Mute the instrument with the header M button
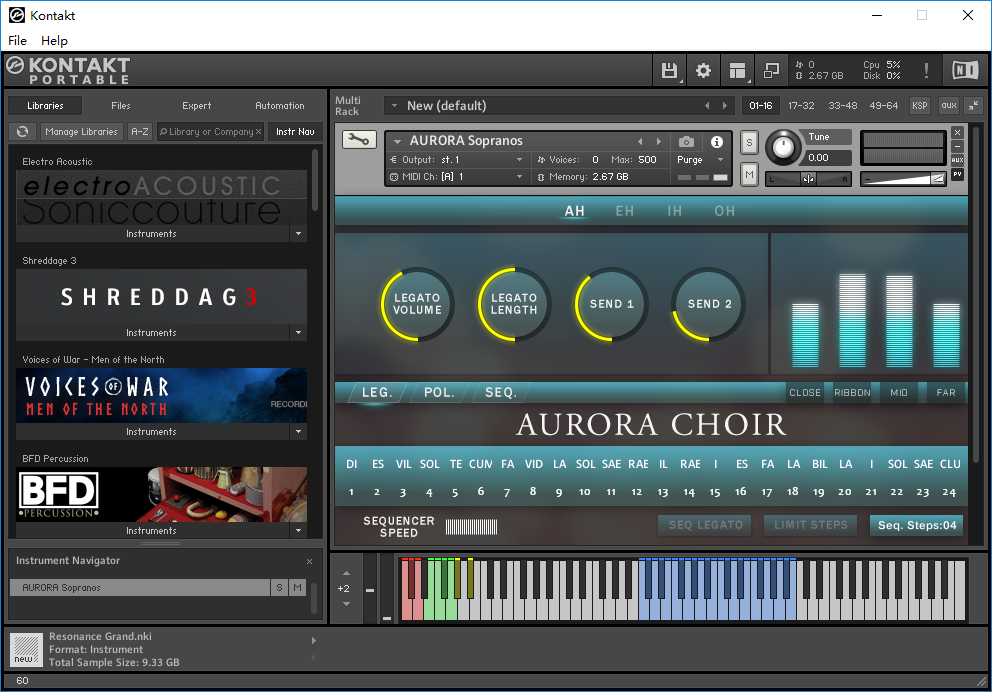The width and height of the screenshot is (992, 692). point(750,174)
